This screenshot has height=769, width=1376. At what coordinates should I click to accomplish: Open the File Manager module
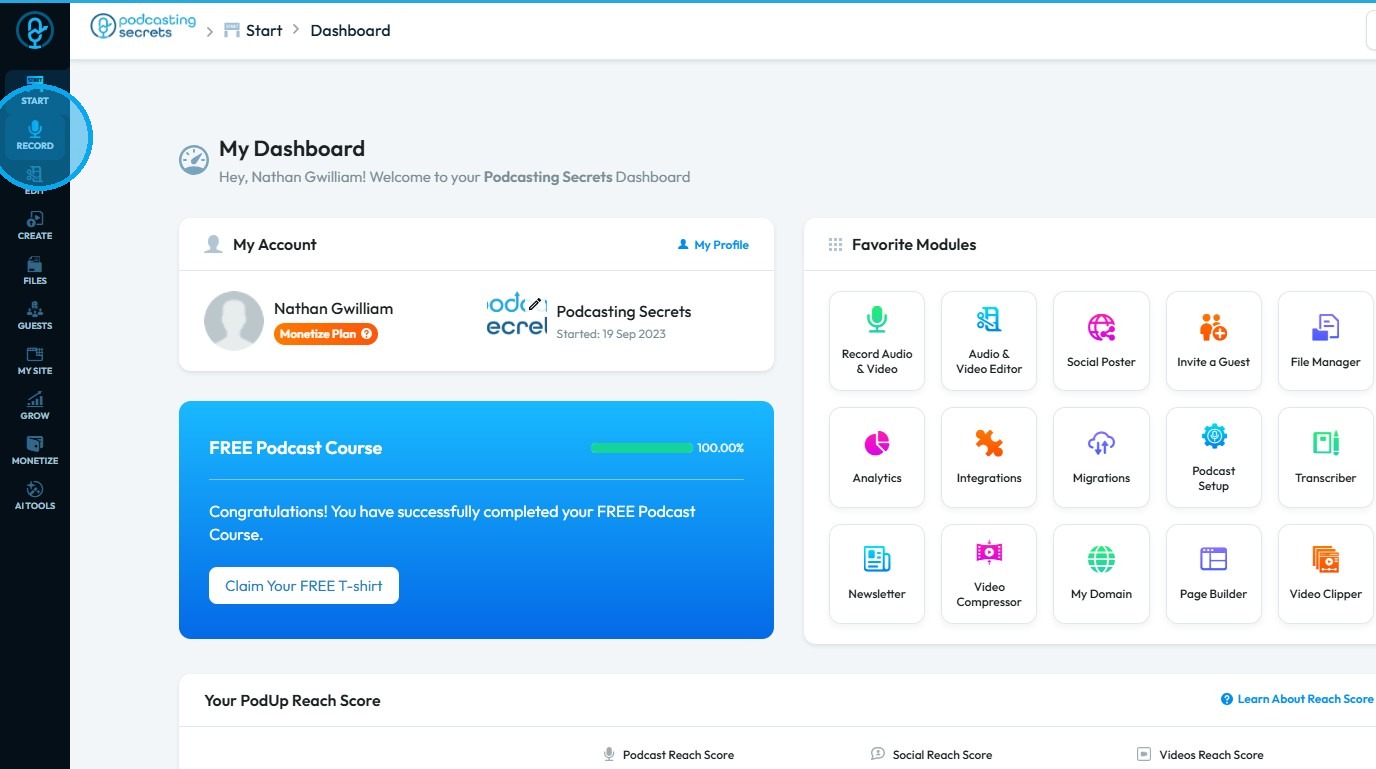1325,340
